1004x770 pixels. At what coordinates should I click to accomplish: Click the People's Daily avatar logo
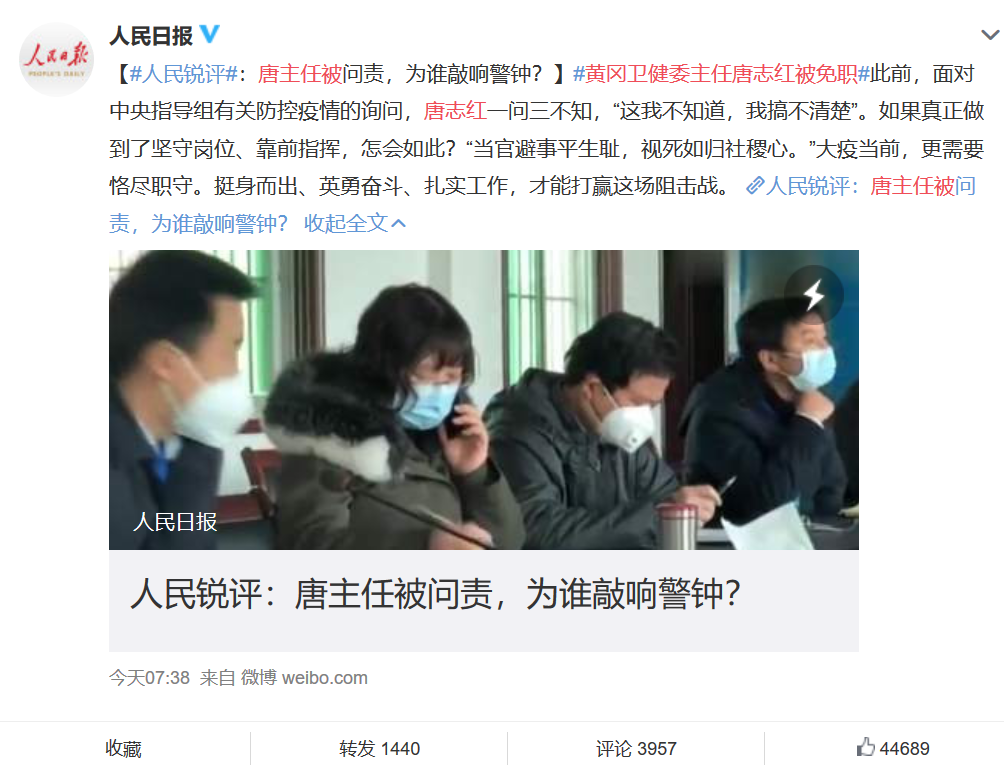tap(56, 60)
